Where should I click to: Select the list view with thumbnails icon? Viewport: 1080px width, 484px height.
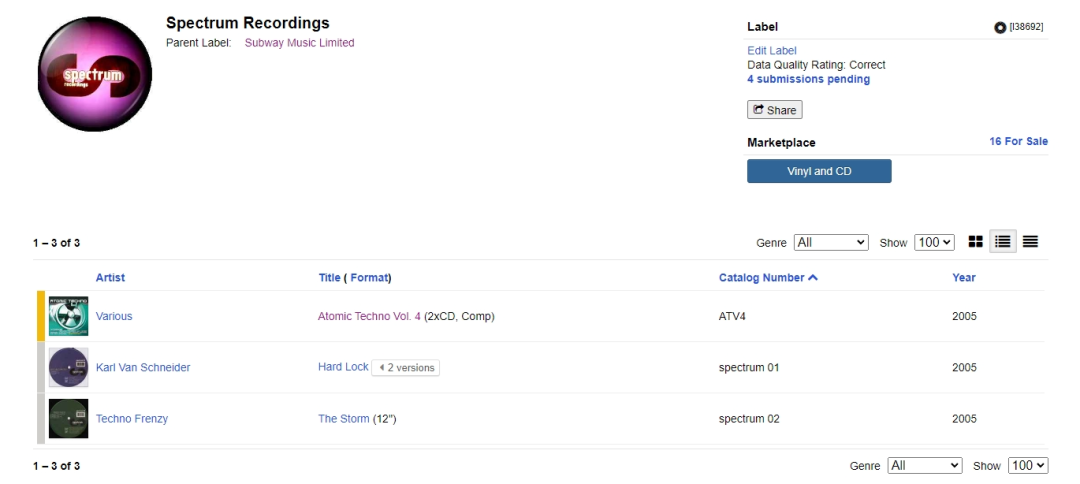click(x=1003, y=242)
